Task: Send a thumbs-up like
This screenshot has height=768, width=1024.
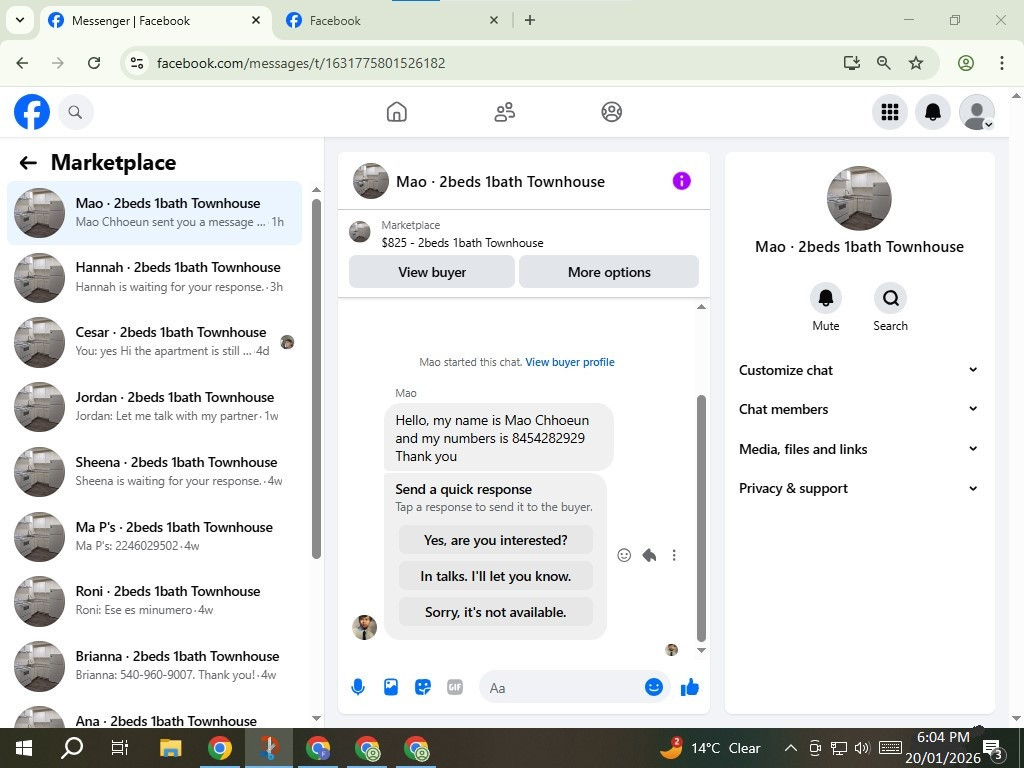Action: pyautogui.click(x=690, y=687)
